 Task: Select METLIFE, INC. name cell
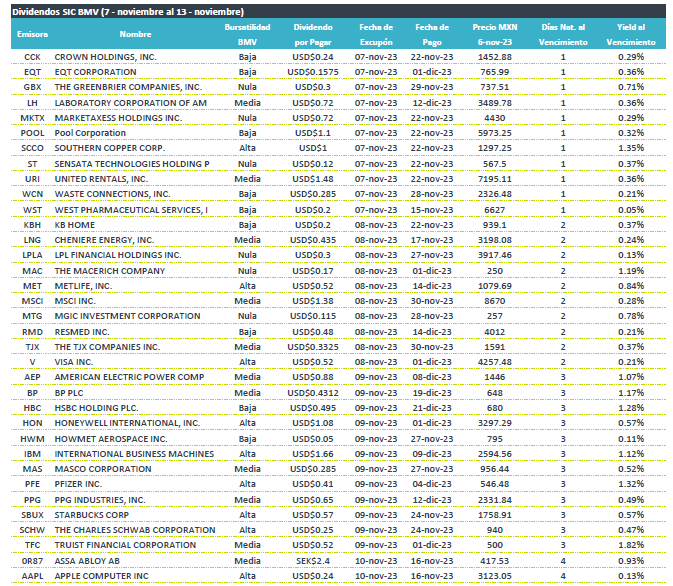pos(83,286)
